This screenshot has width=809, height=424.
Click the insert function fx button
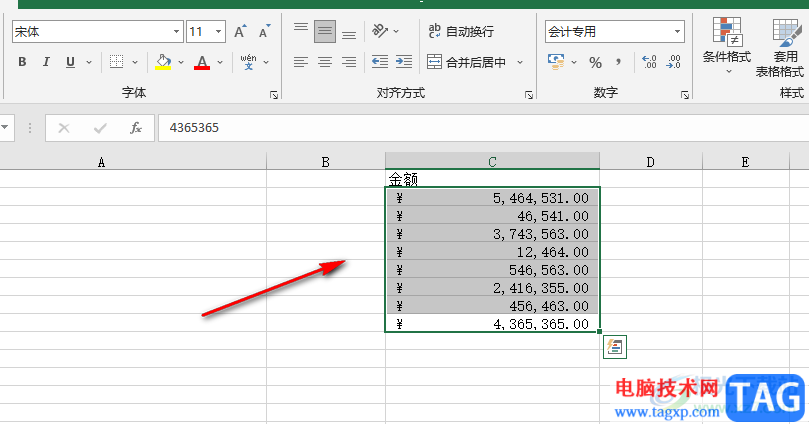pos(136,128)
